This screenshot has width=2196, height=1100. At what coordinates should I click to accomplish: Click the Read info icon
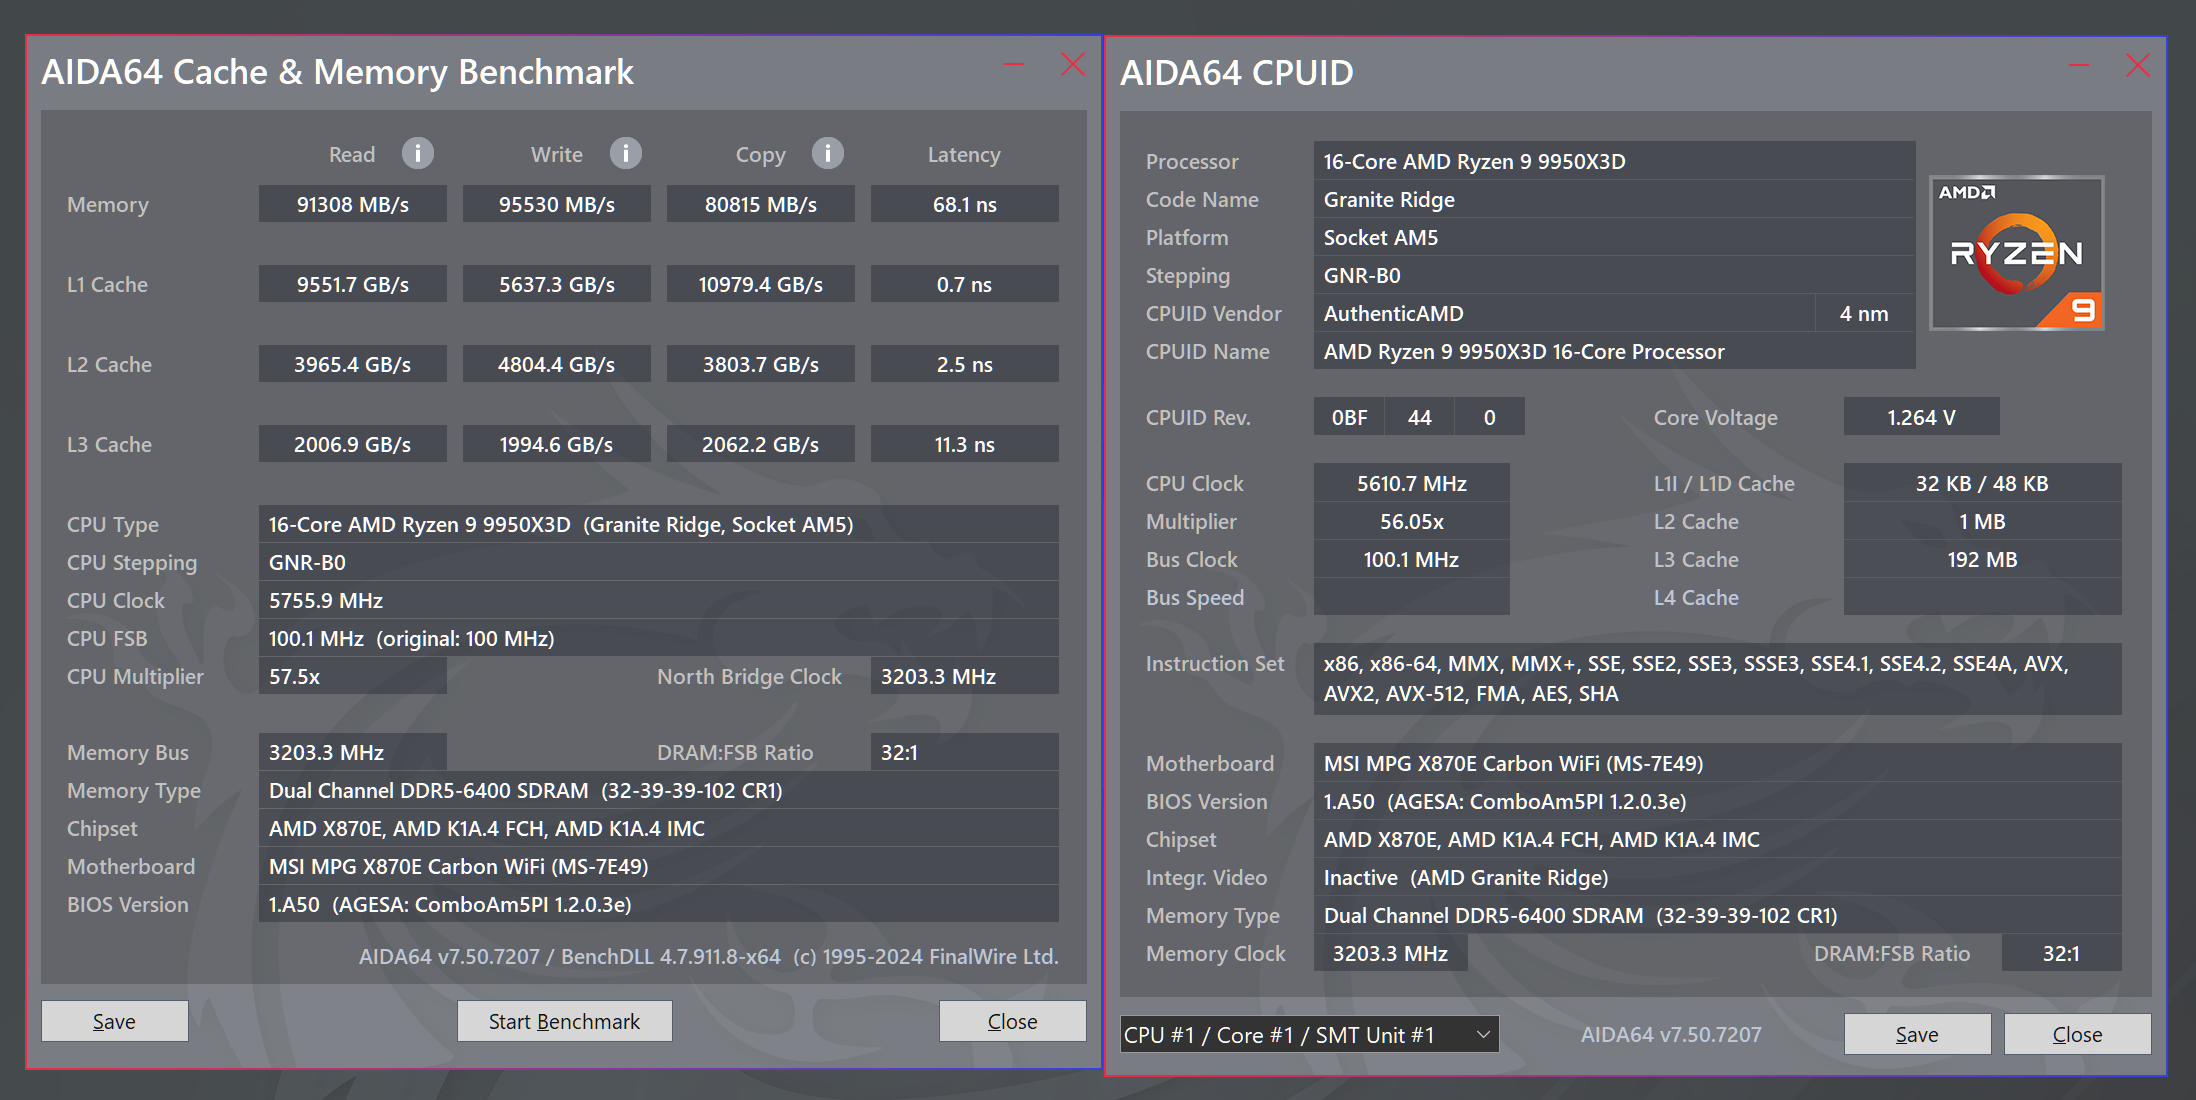418,153
